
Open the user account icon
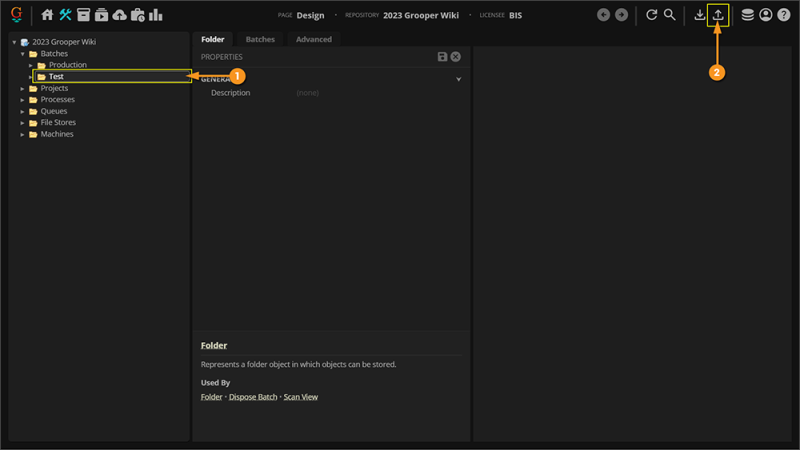click(x=765, y=15)
